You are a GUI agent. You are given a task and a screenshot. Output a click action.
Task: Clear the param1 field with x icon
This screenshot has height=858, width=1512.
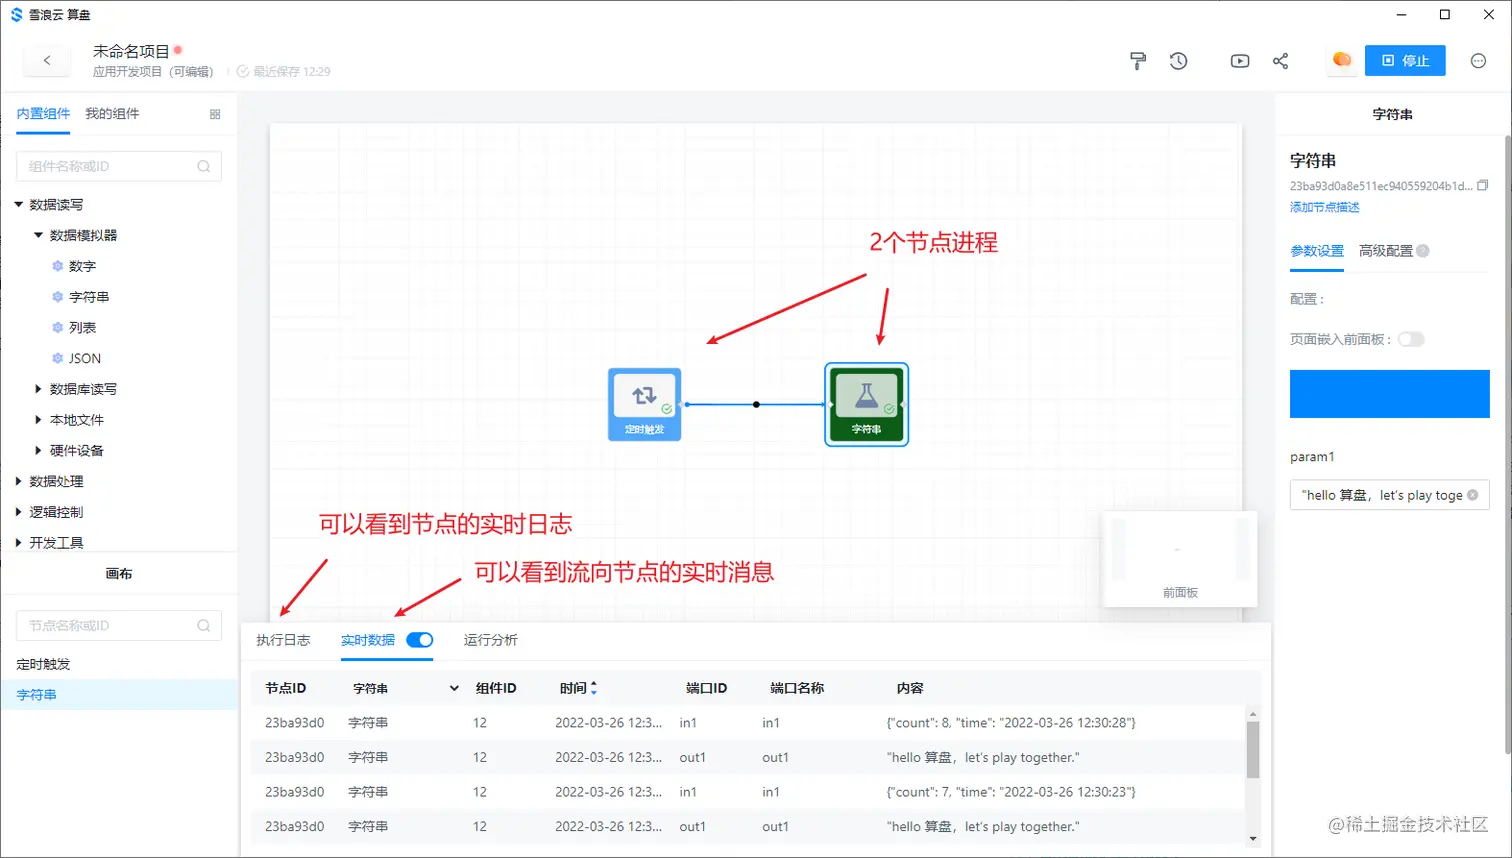1473,495
